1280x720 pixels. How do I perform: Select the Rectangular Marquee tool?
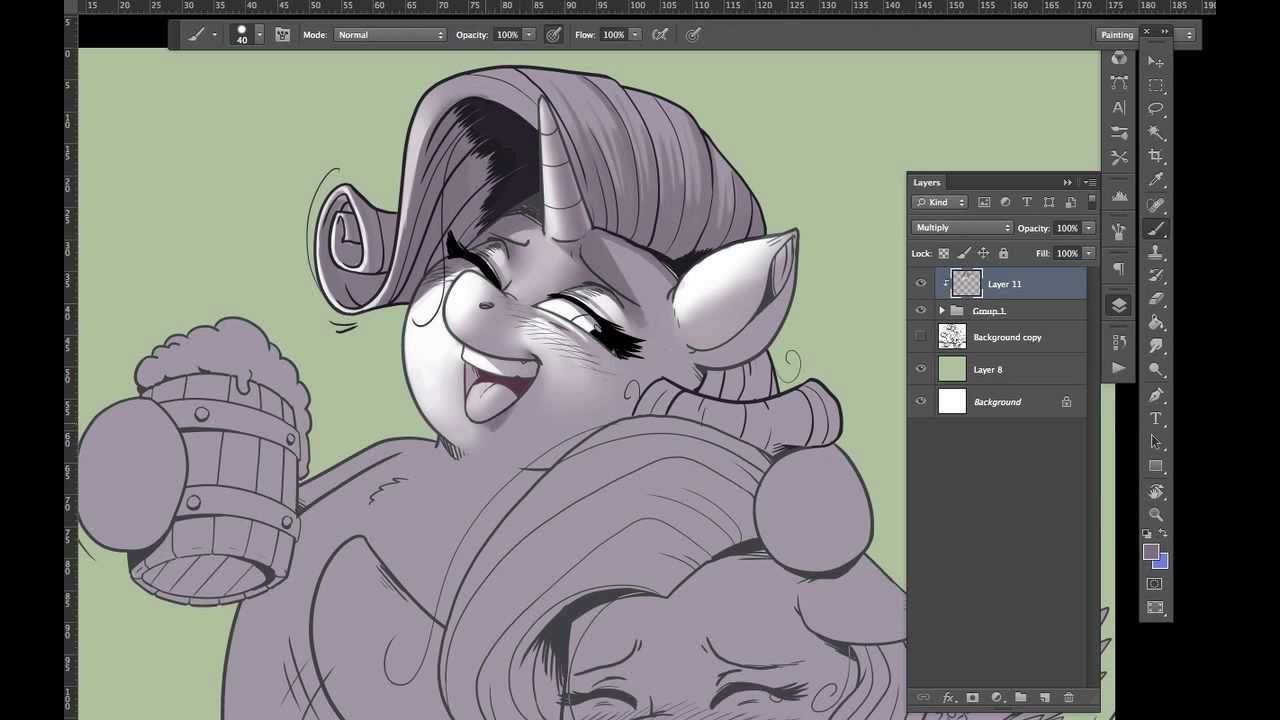1156,85
